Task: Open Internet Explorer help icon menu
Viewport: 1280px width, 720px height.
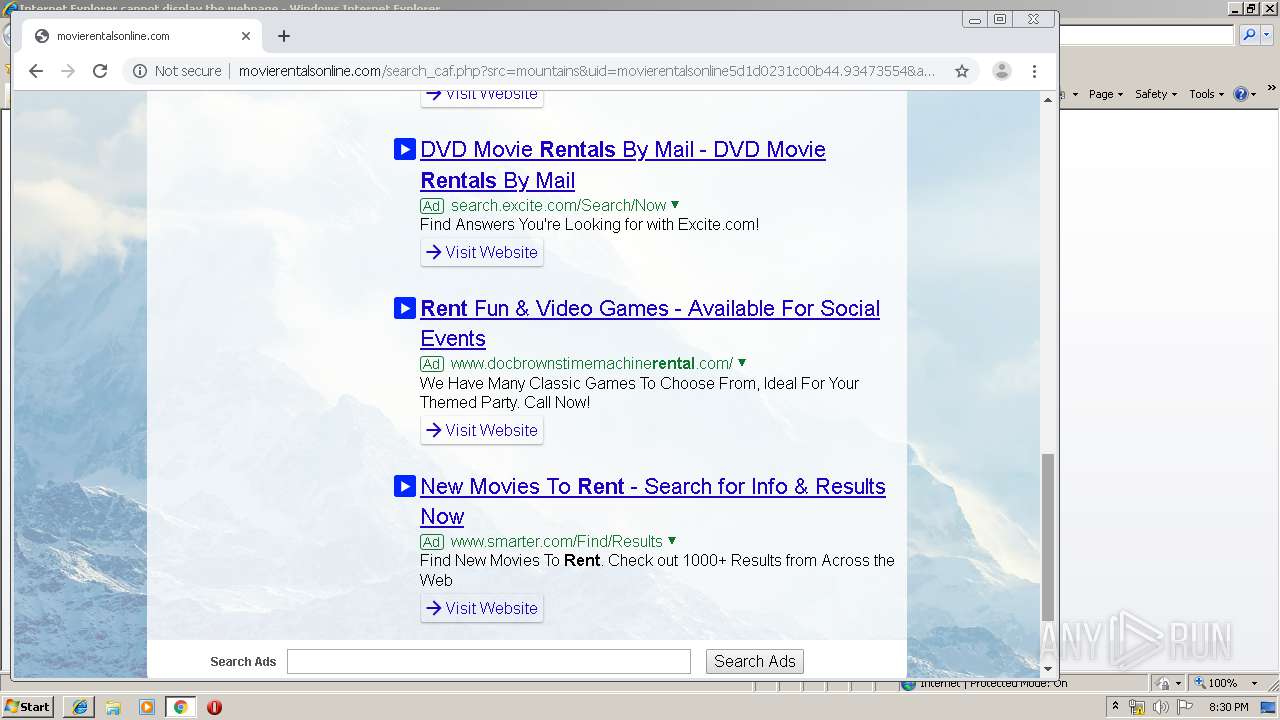Action: (1245, 94)
